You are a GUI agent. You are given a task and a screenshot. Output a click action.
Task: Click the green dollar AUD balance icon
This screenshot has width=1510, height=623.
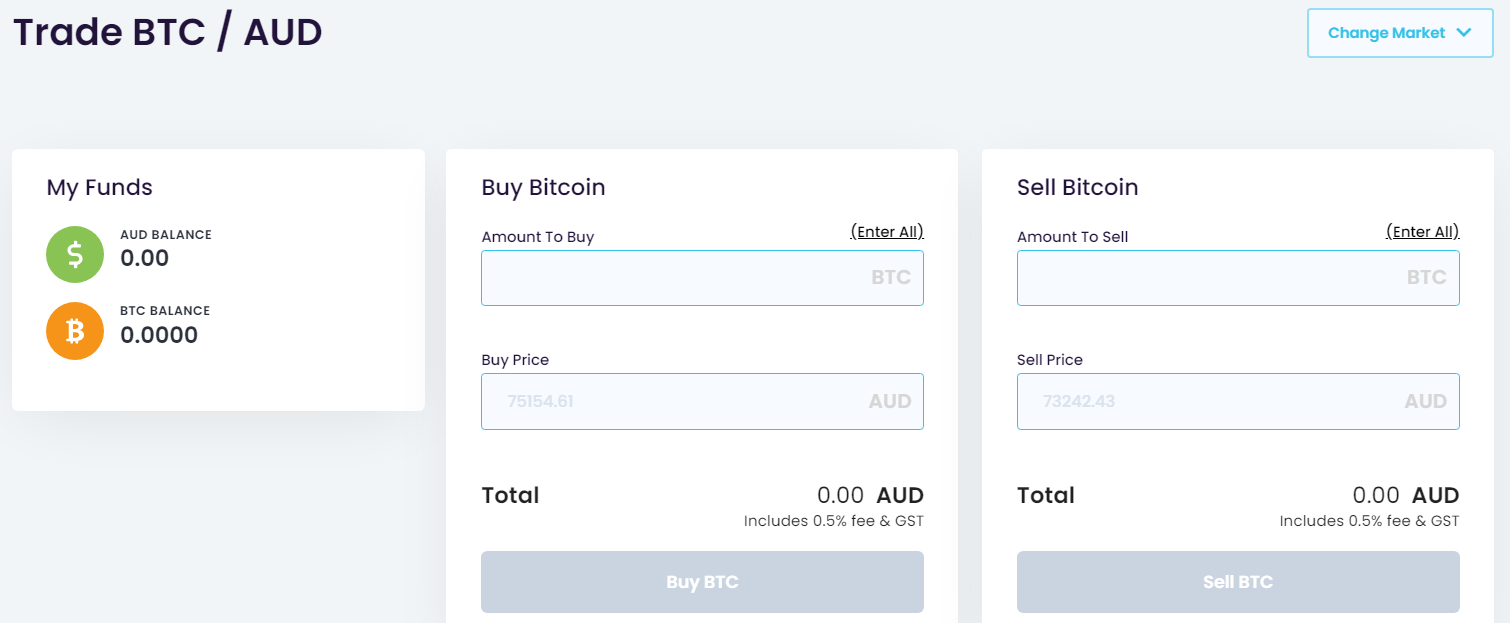tap(75, 255)
